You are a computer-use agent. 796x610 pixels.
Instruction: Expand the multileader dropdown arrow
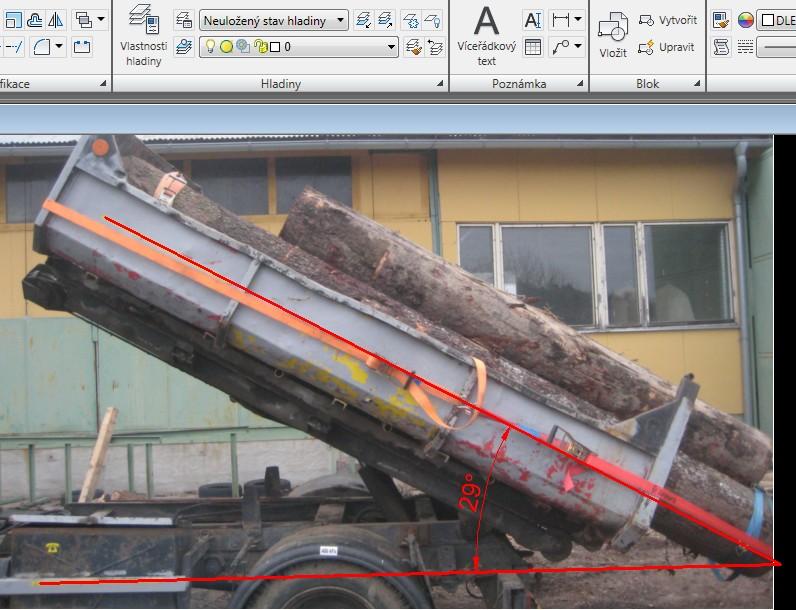578,46
